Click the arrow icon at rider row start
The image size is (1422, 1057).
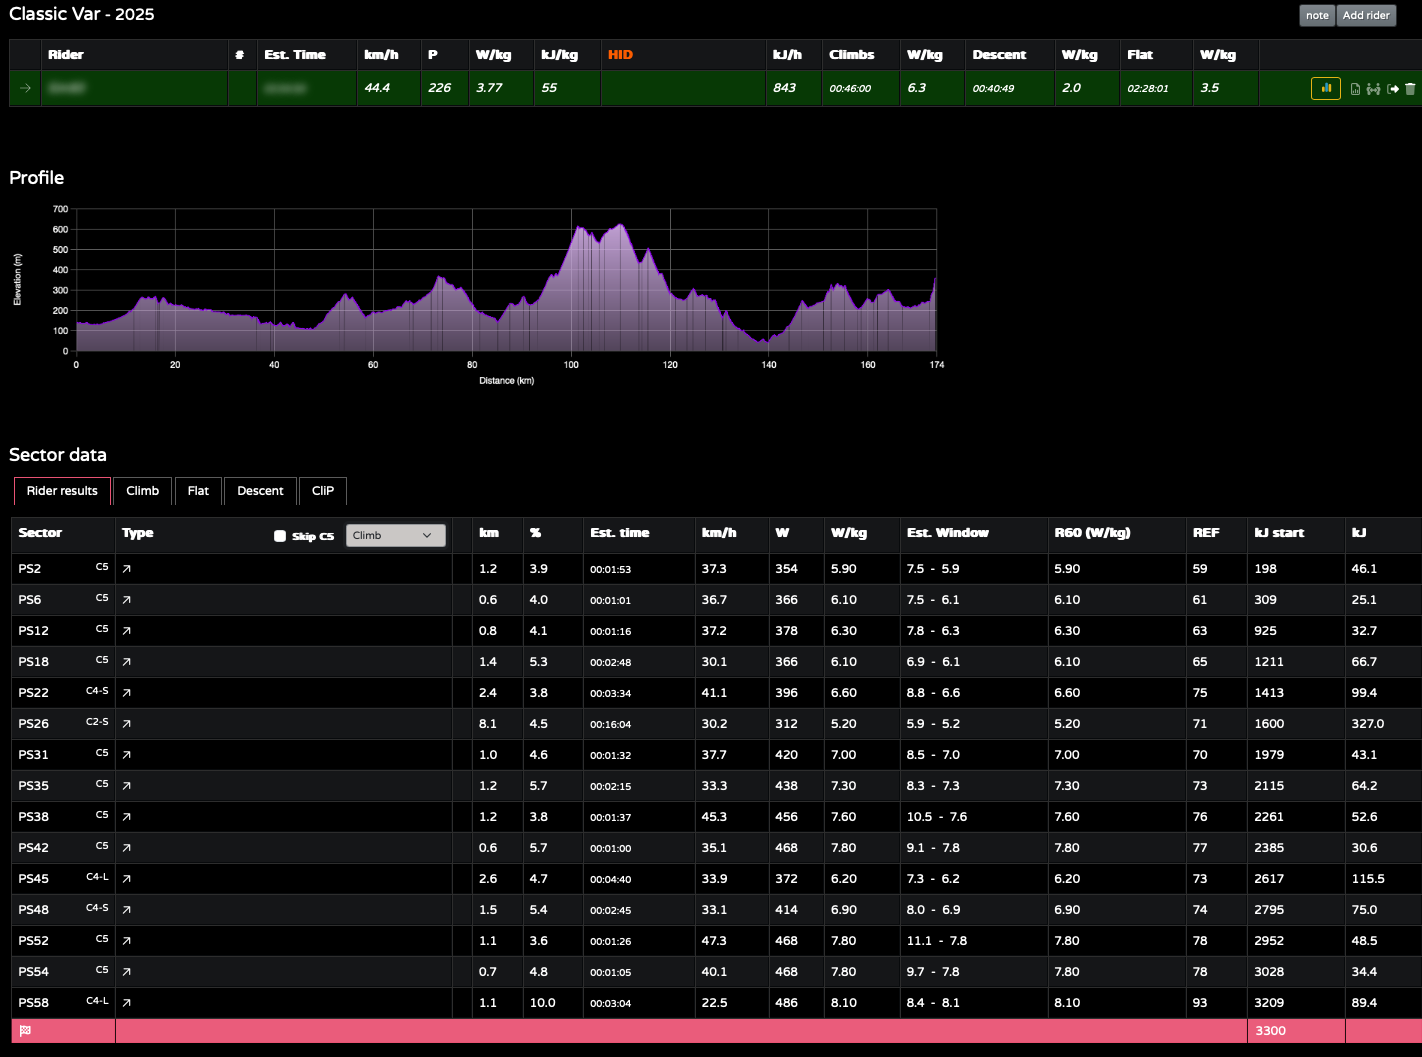coord(25,88)
